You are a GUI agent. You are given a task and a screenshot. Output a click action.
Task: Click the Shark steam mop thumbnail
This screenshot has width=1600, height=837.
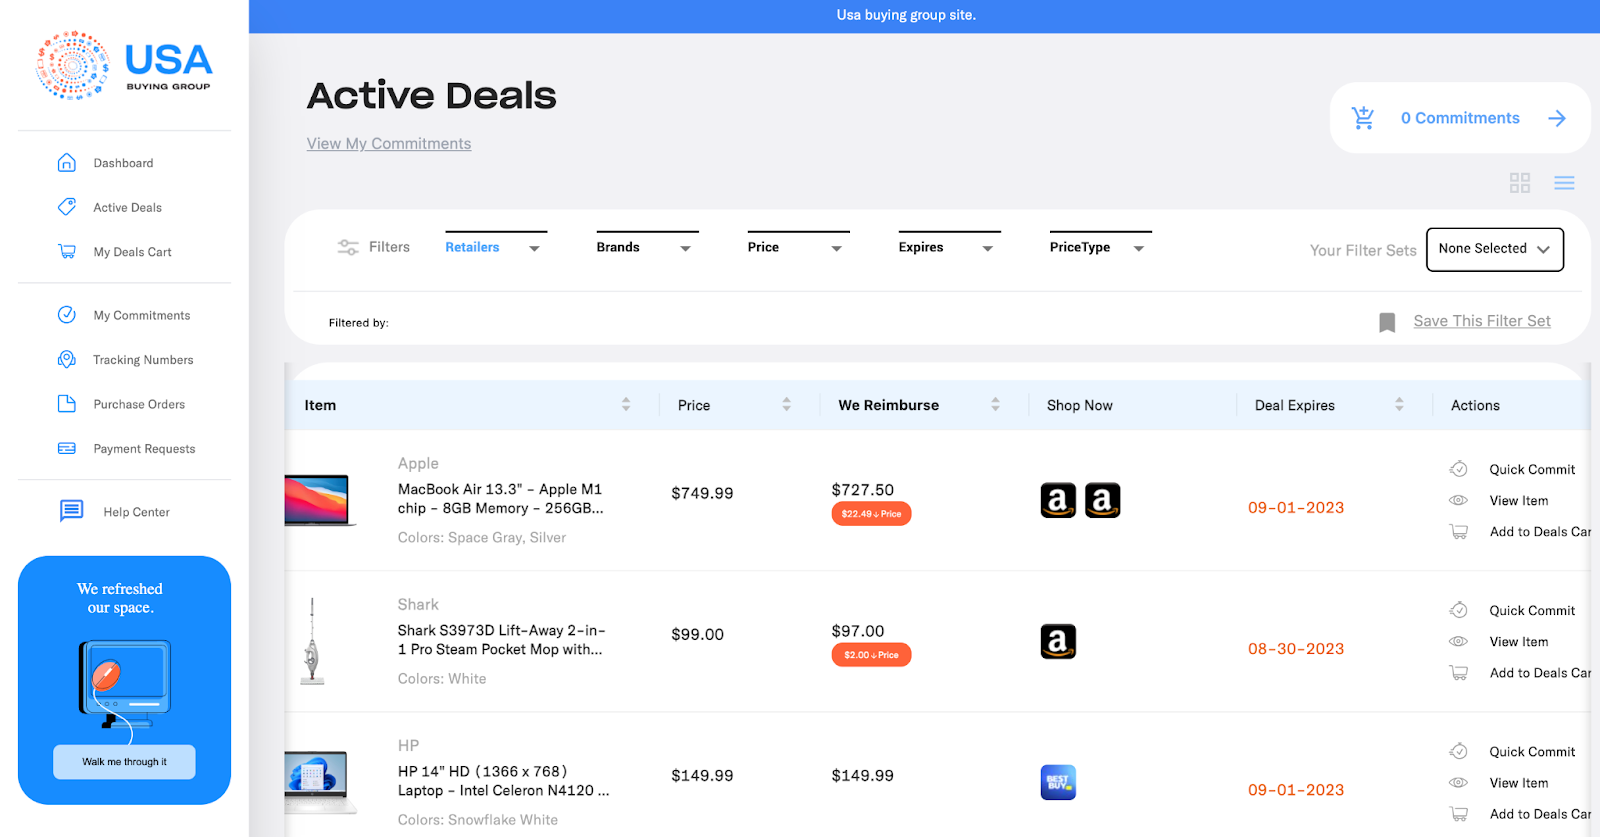pyautogui.click(x=313, y=641)
